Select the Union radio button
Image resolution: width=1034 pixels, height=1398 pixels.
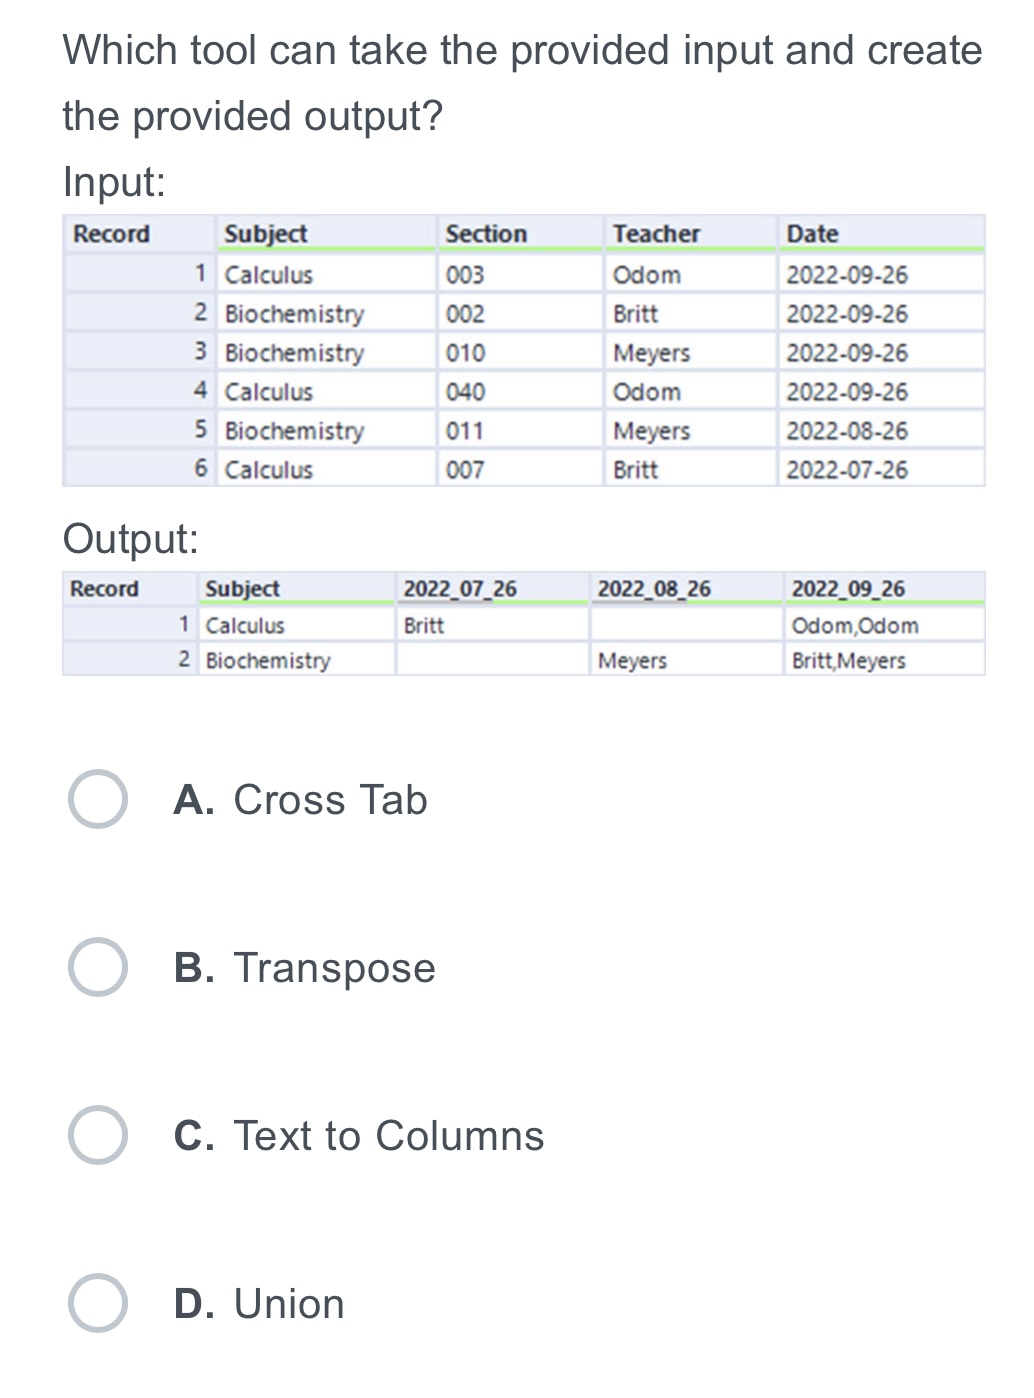coord(97,1304)
